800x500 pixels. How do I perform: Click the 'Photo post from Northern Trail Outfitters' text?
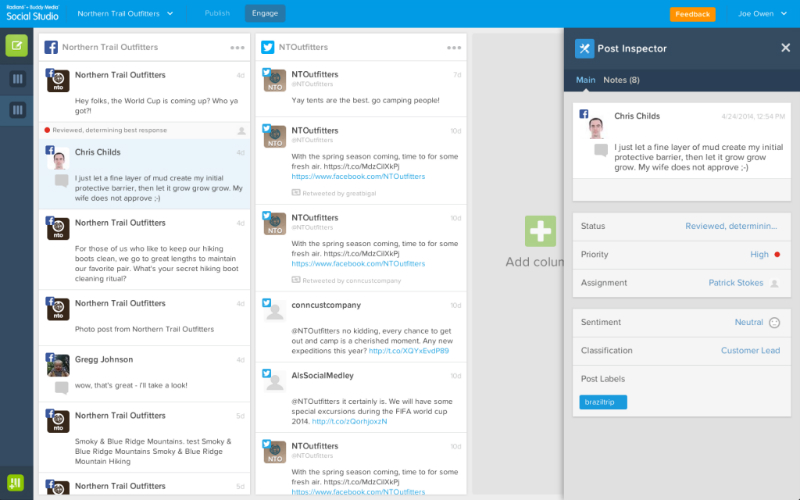click(144, 329)
